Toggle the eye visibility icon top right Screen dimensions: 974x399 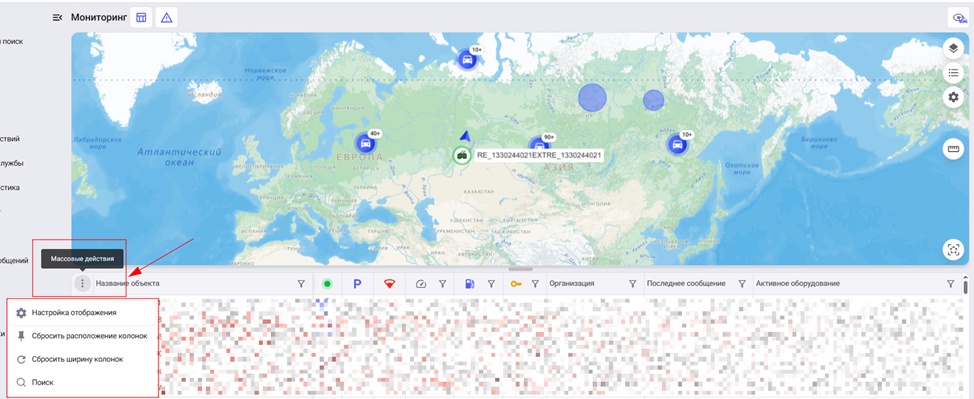click(958, 18)
